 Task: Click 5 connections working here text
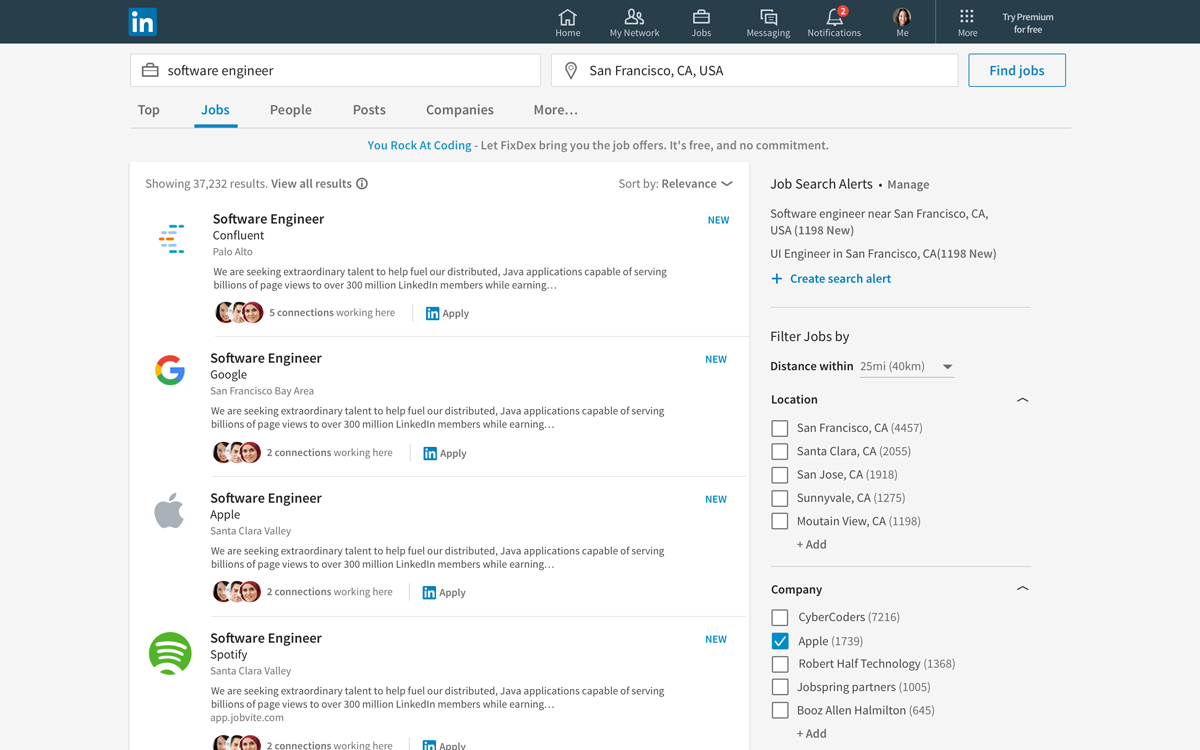pyautogui.click(x=332, y=313)
